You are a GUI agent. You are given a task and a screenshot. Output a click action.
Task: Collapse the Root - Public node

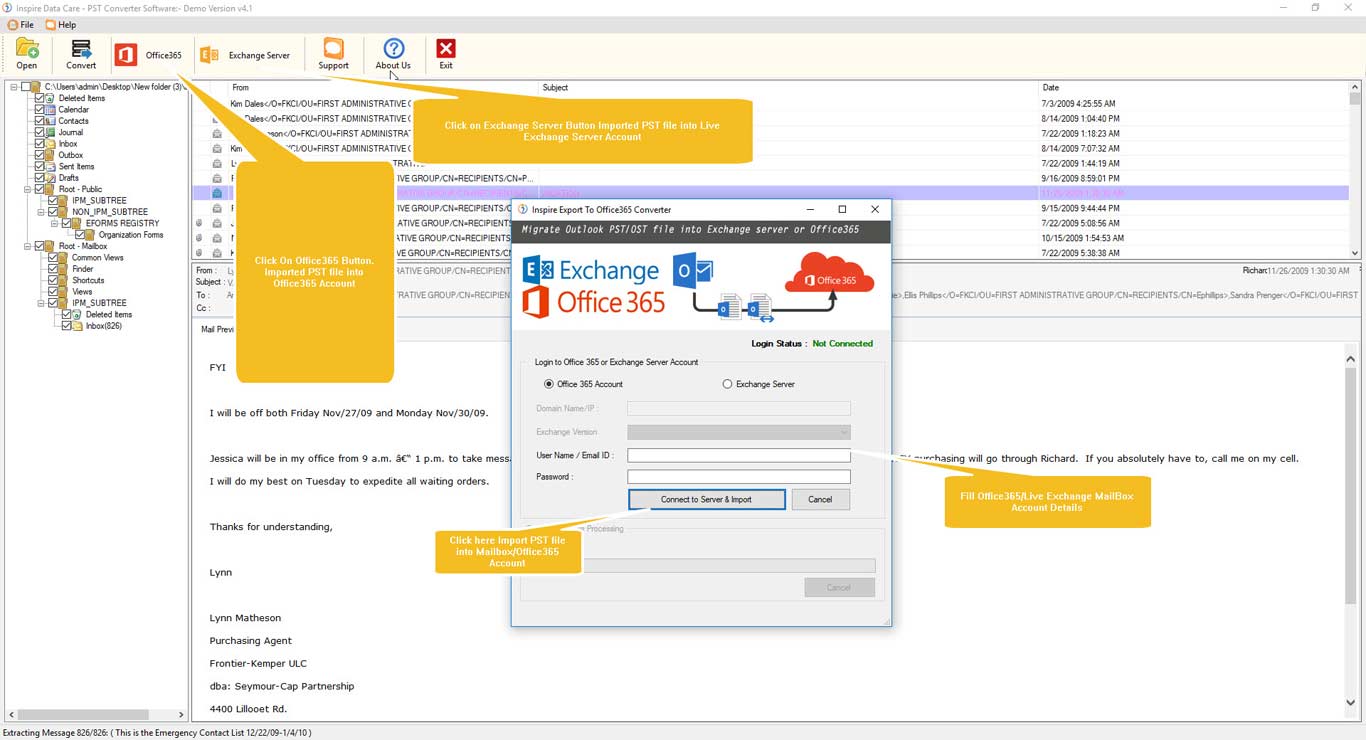pos(28,189)
